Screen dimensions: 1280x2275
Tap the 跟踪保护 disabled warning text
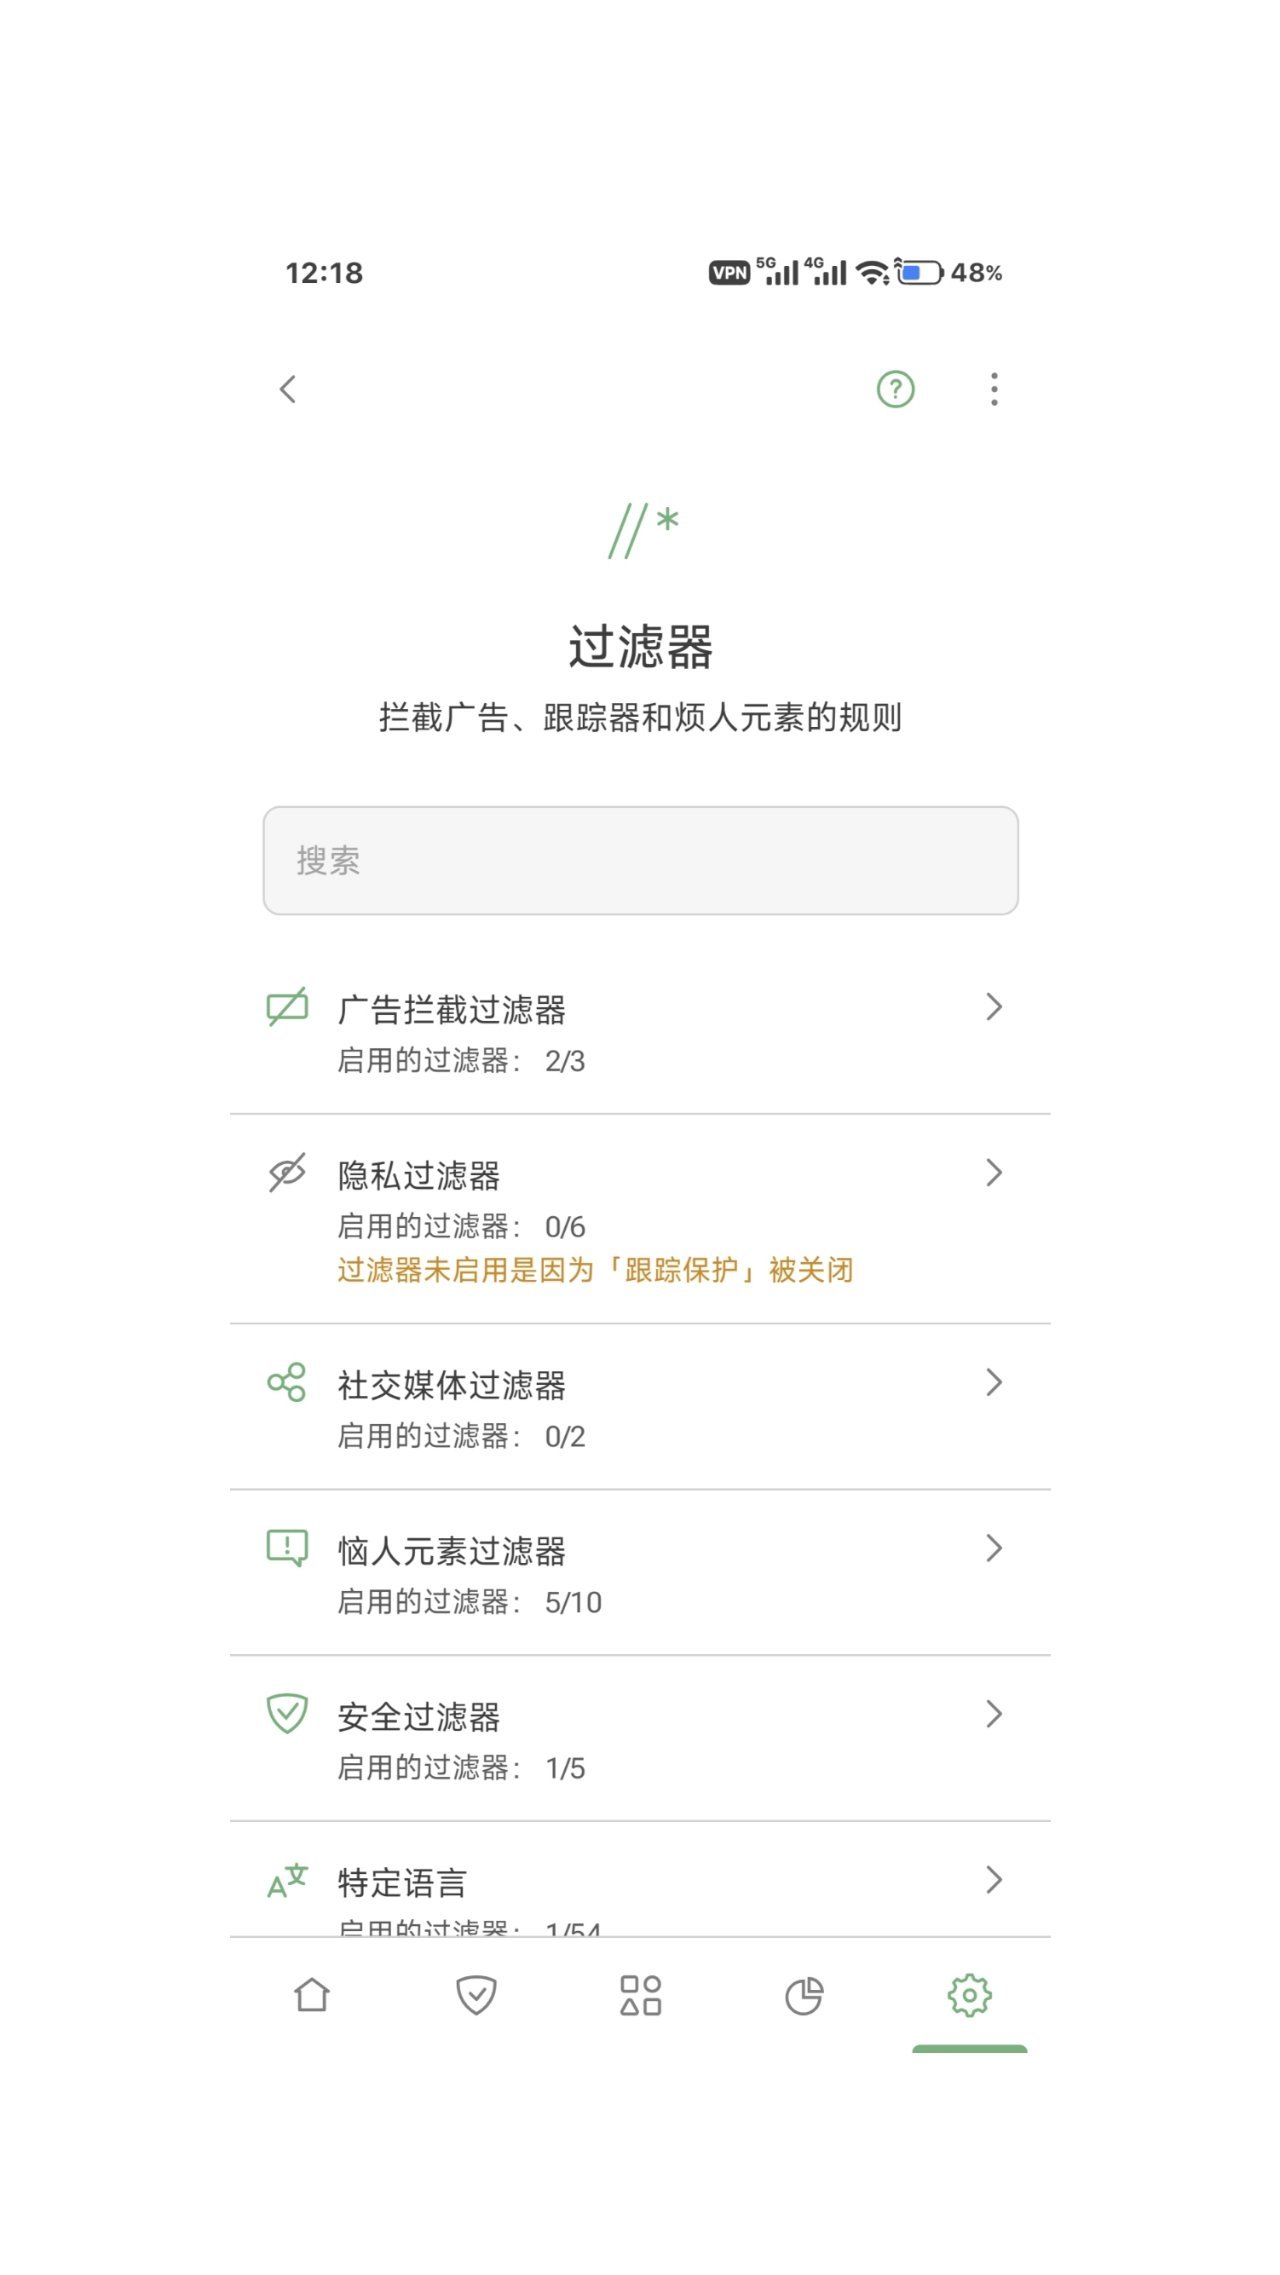[x=595, y=1271]
